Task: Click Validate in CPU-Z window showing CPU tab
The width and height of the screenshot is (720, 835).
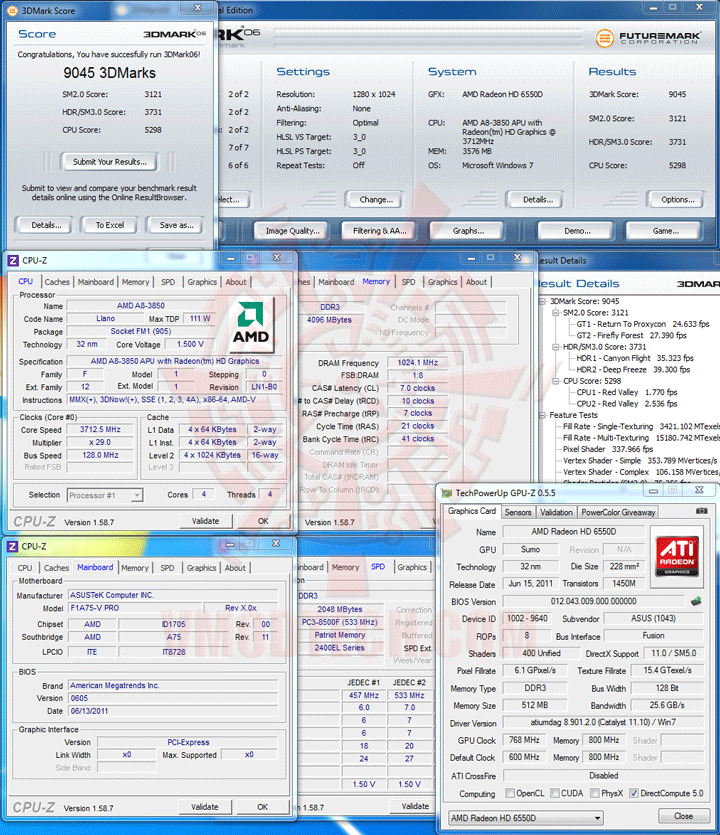Action: pyautogui.click(x=206, y=521)
